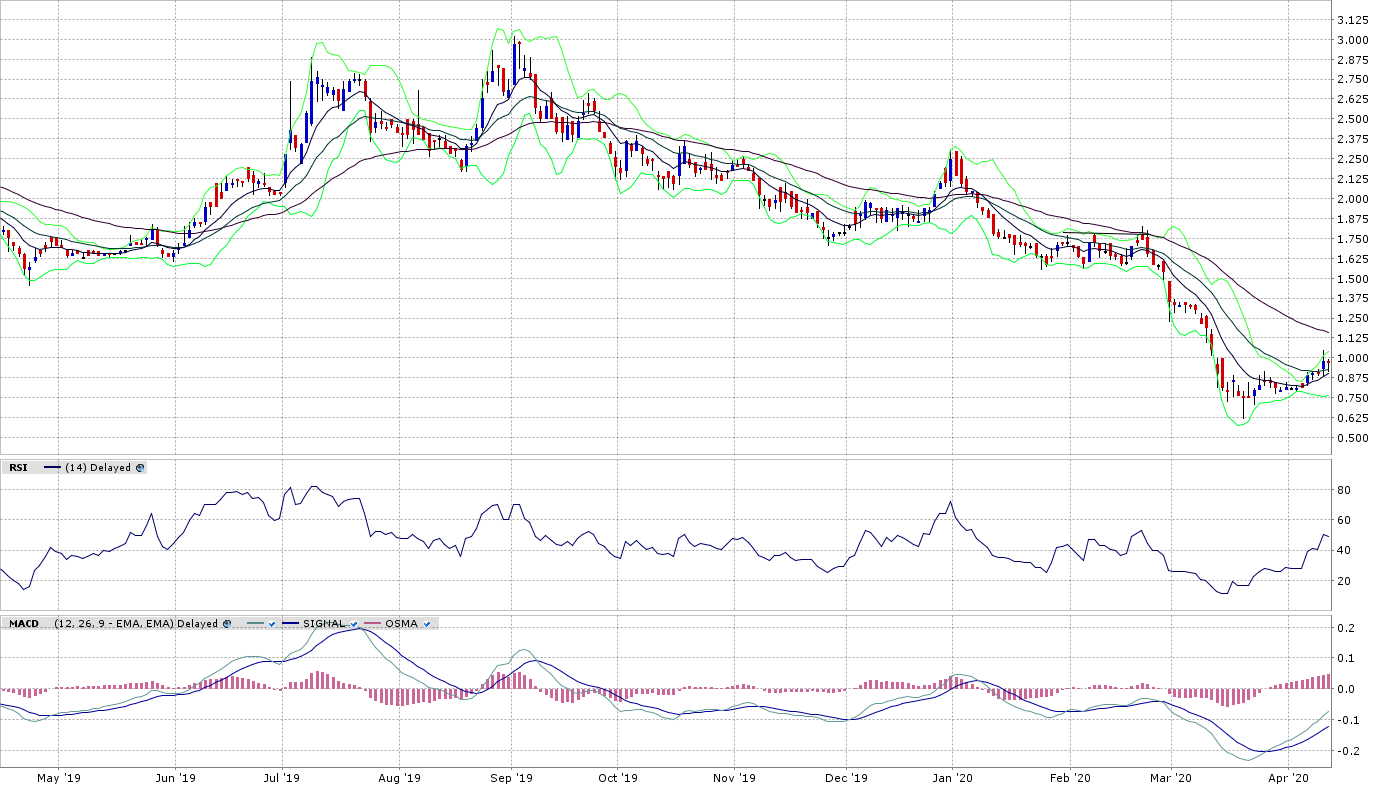Image resolution: width=1377 pixels, height=792 pixels.
Task: Uncheck the SIGNAL line checkbox
Action: [354, 623]
